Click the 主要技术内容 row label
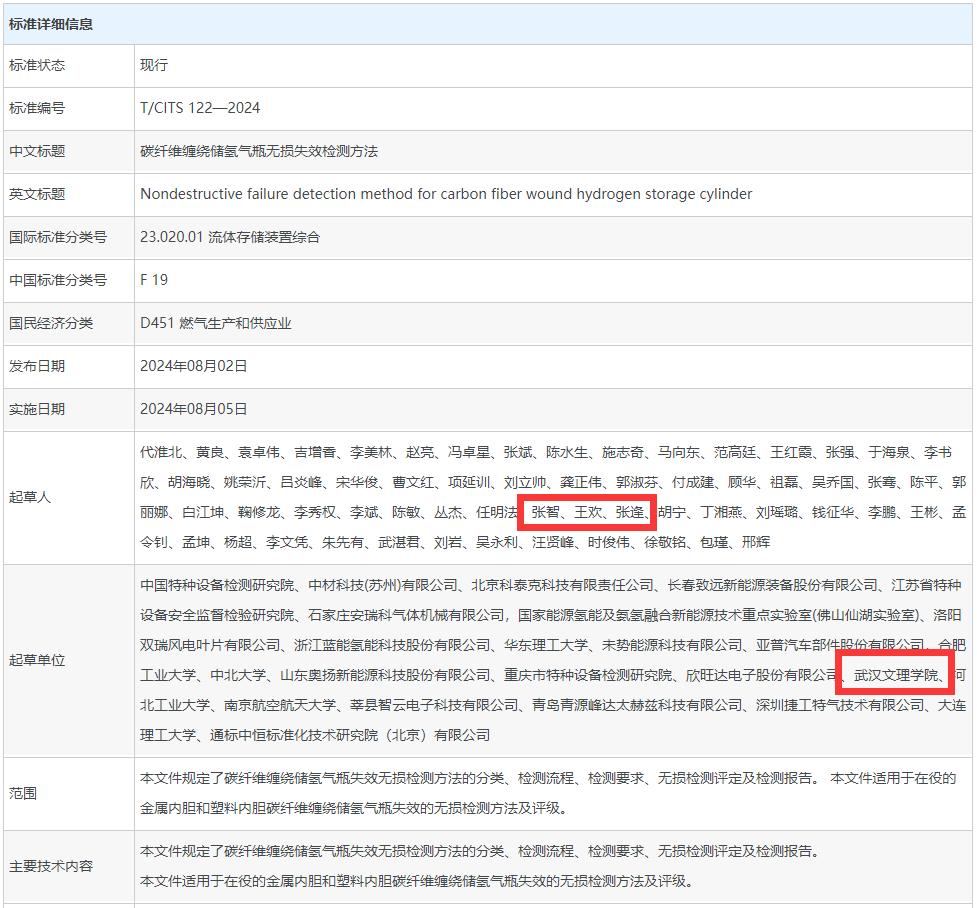This screenshot has width=977, height=908. (x=51, y=866)
